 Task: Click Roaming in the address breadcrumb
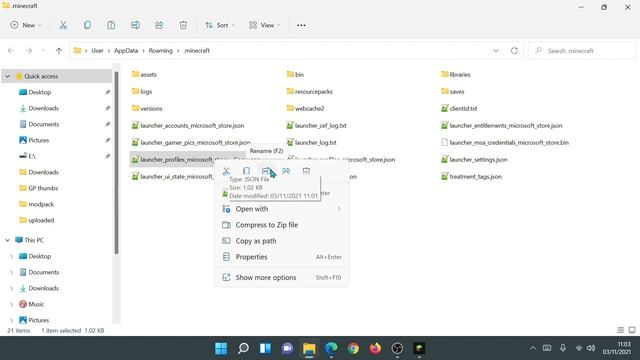tap(160, 51)
